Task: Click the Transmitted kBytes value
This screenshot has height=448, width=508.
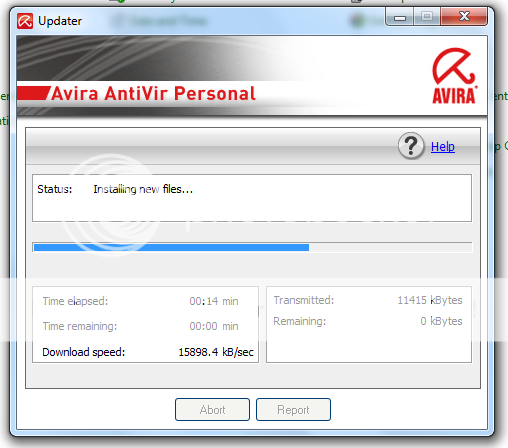Action: [430, 300]
